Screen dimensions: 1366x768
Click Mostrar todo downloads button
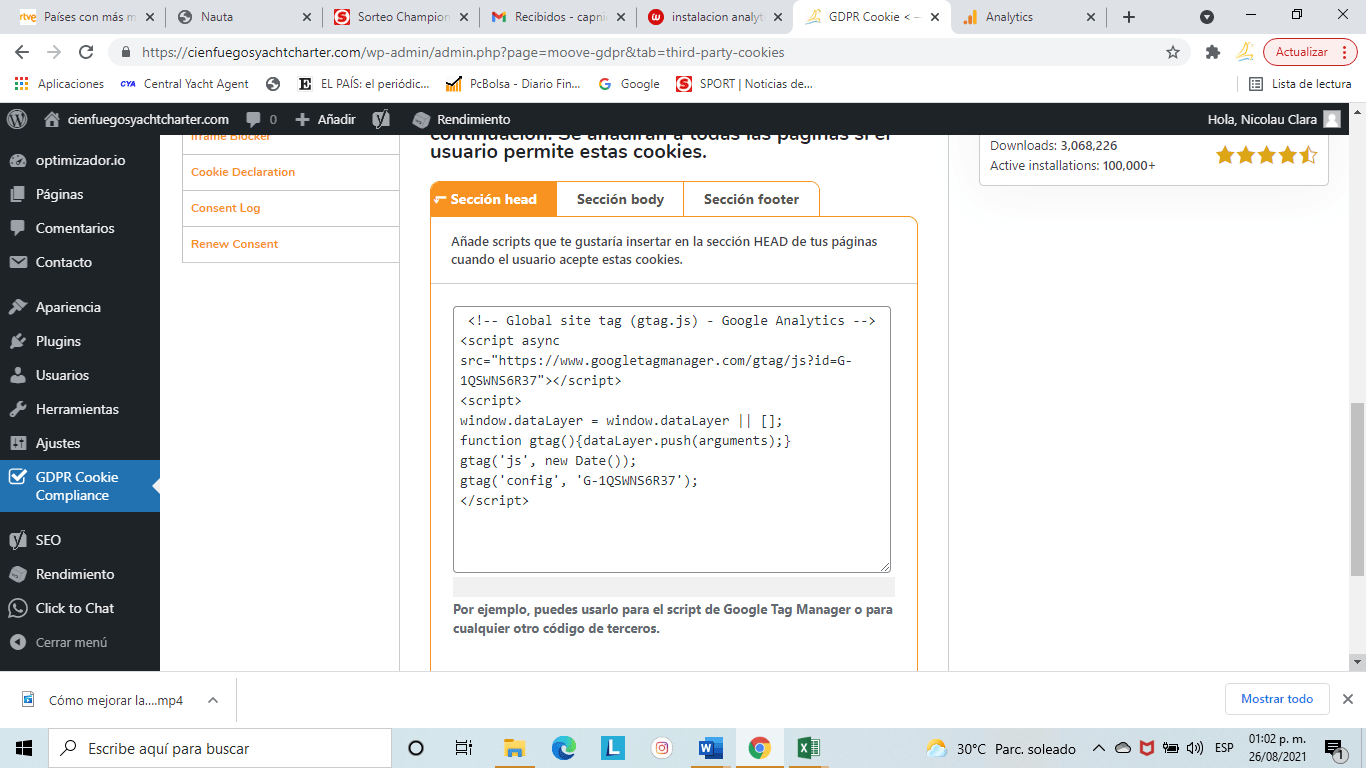click(x=1277, y=699)
